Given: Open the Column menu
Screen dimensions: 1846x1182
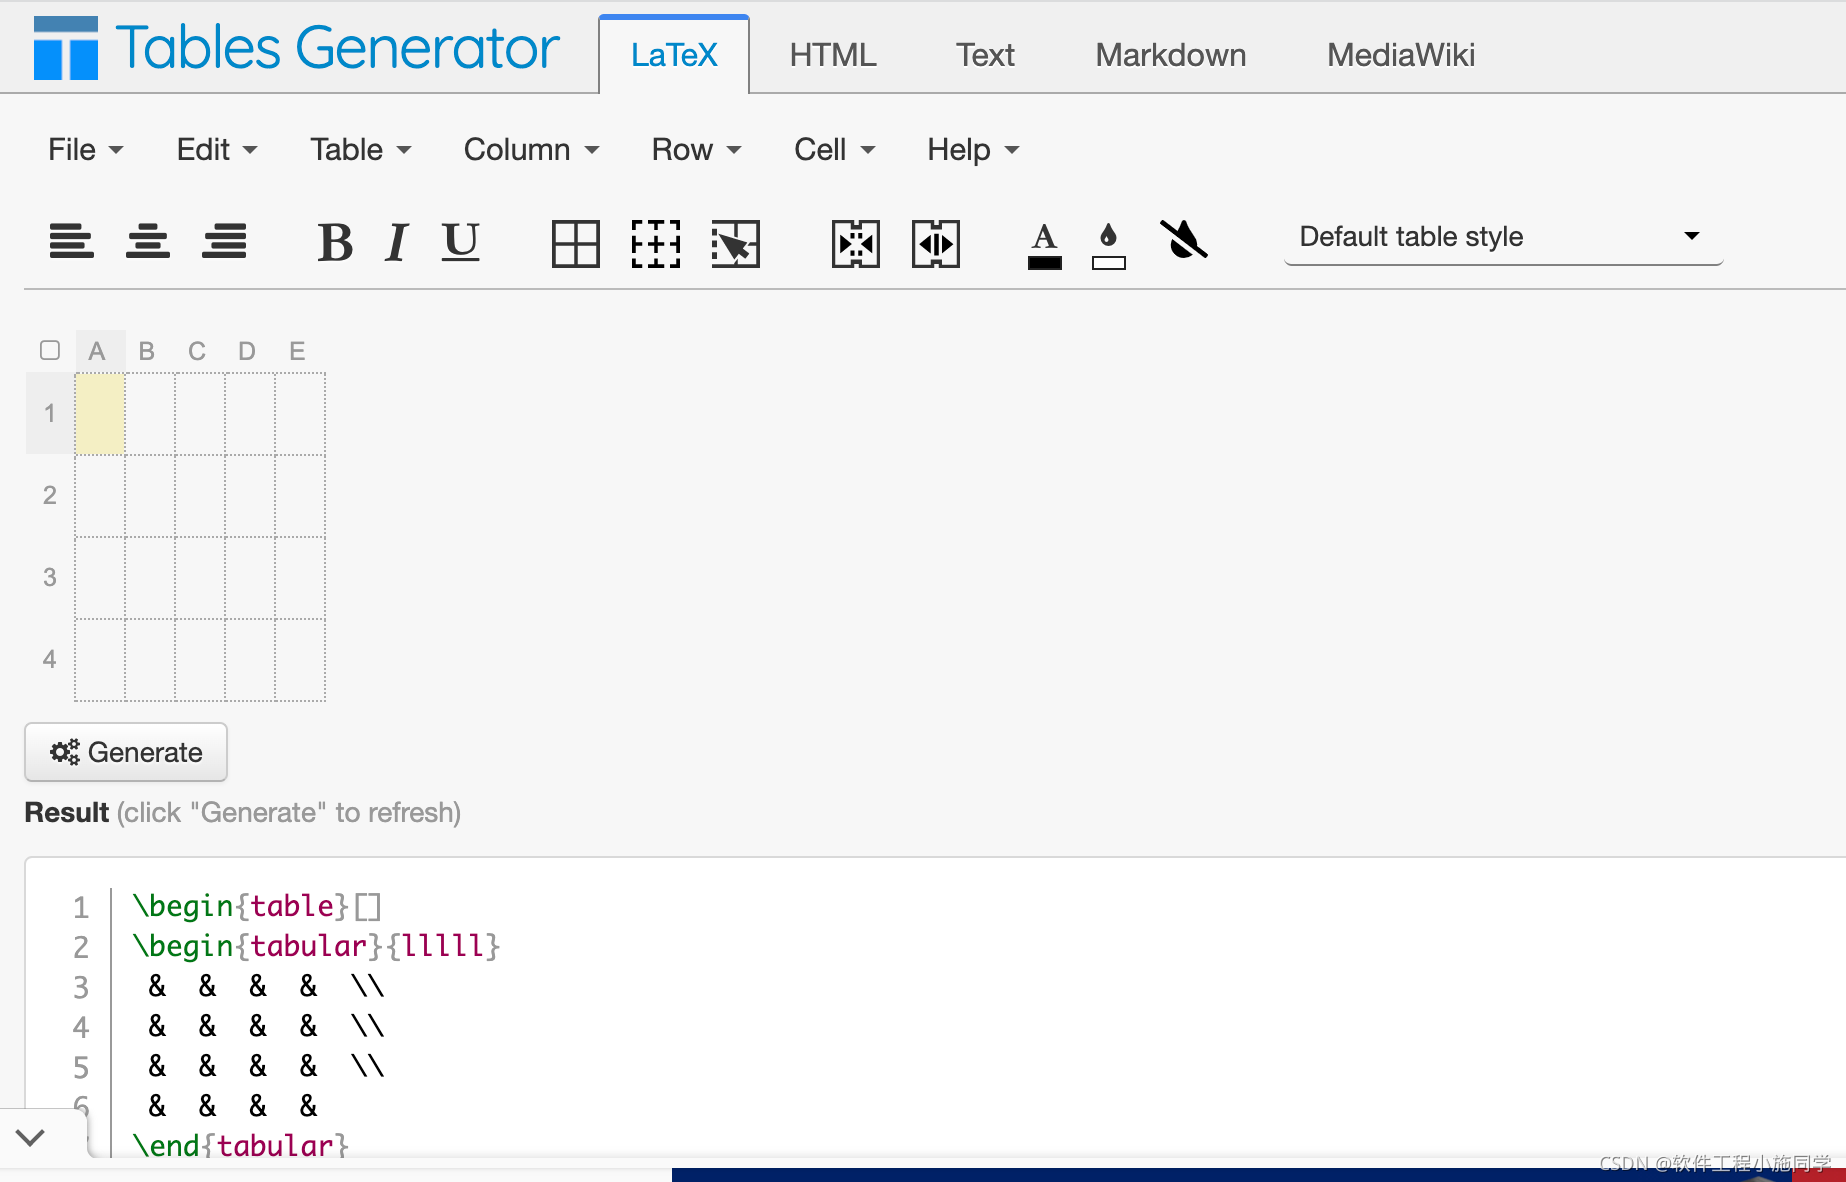Looking at the screenshot, I should (531, 150).
